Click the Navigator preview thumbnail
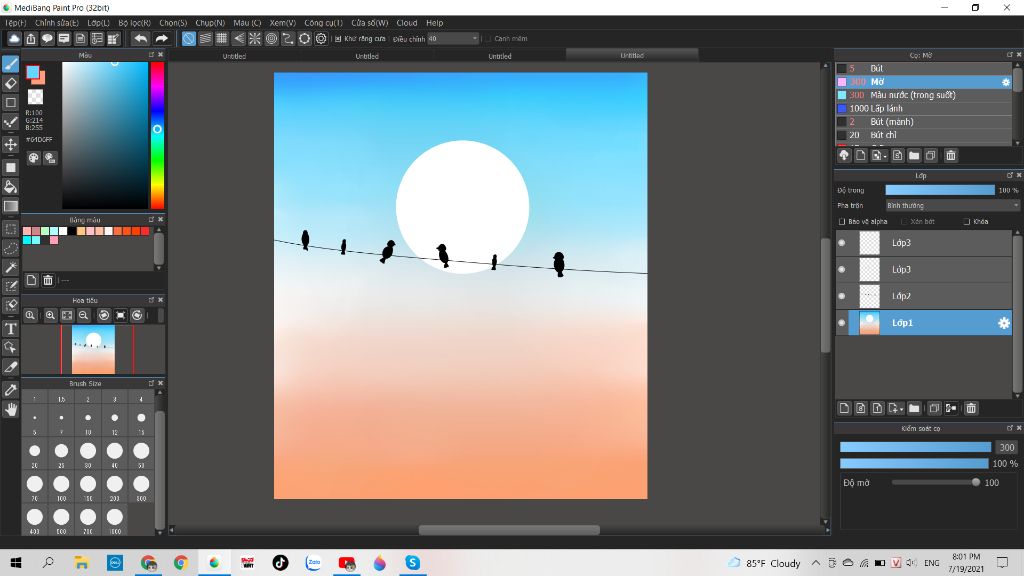1024x576 pixels. (93, 349)
